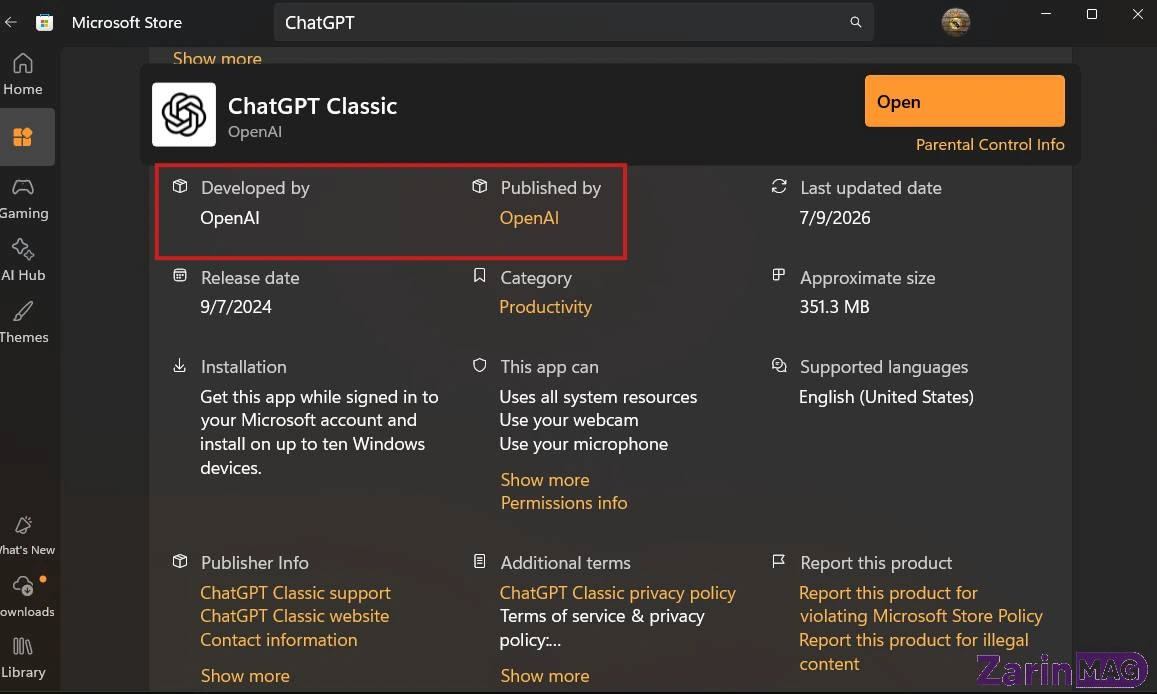Open the Permissions info link
Image resolution: width=1157 pixels, height=694 pixels.
[564, 503]
